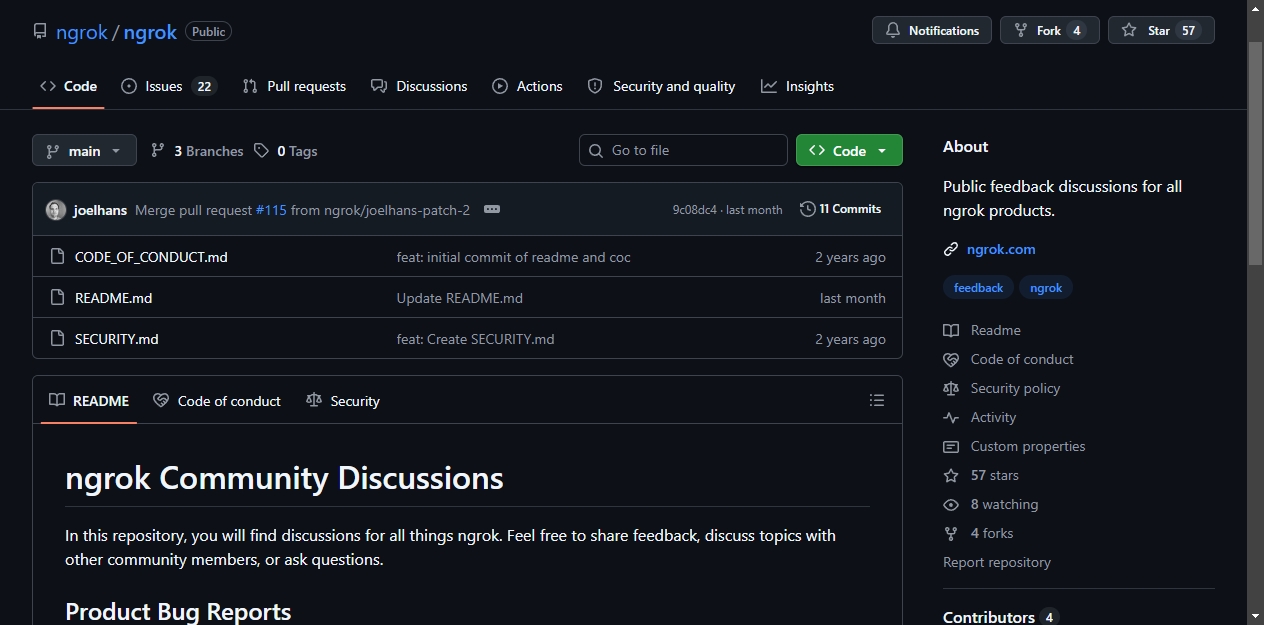Open Security policy in About sidebar
The width and height of the screenshot is (1264, 625).
click(x=1001, y=388)
